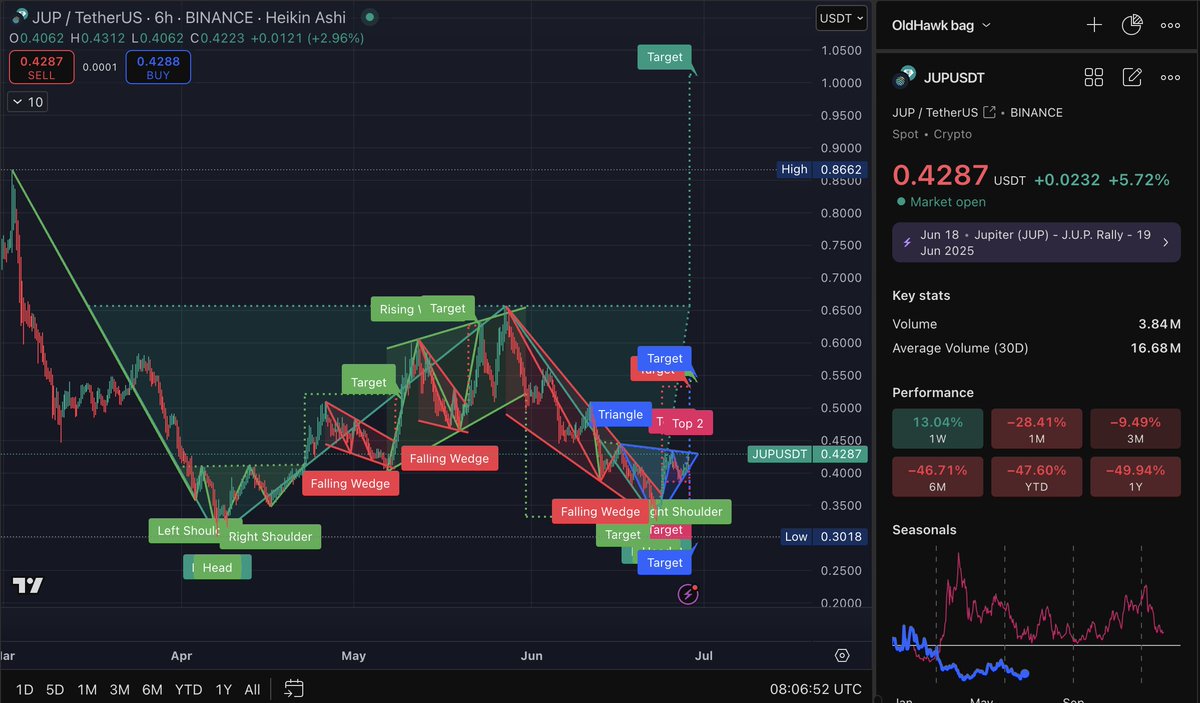
Task: Open chart settings gear near time axis
Action: tap(842, 656)
